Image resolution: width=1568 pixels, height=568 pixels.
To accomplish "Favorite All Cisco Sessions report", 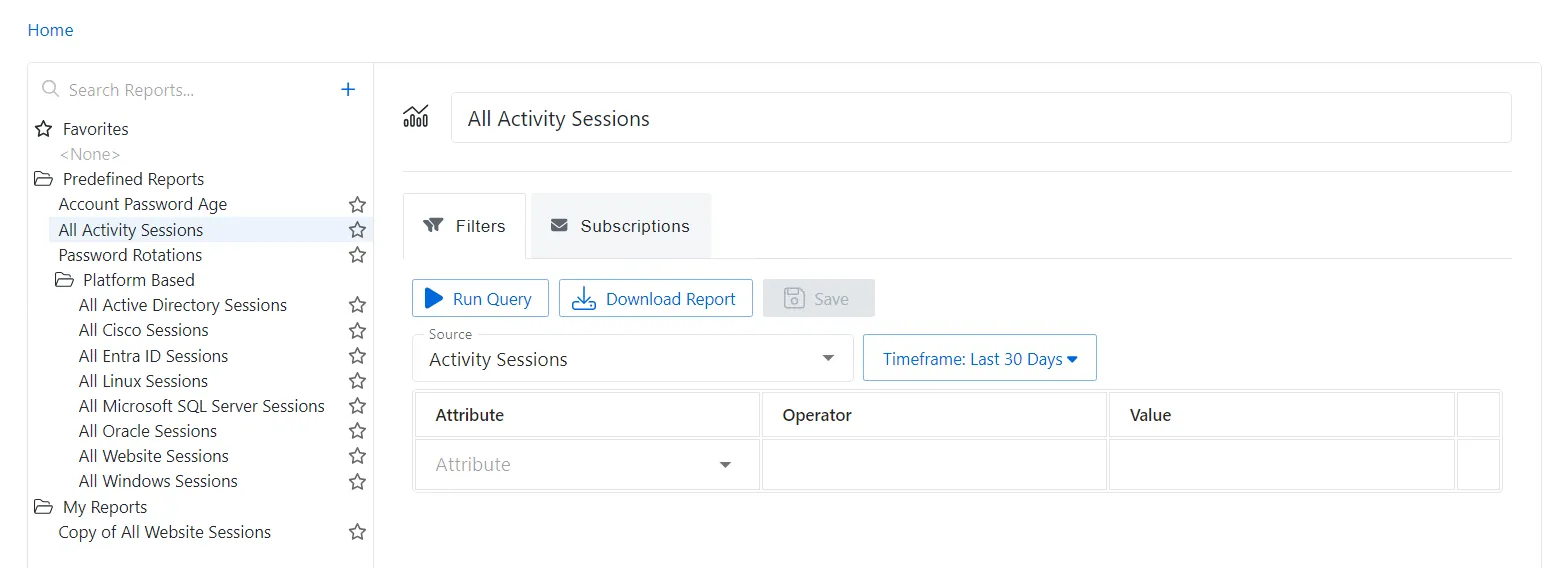I will click(x=357, y=331).
